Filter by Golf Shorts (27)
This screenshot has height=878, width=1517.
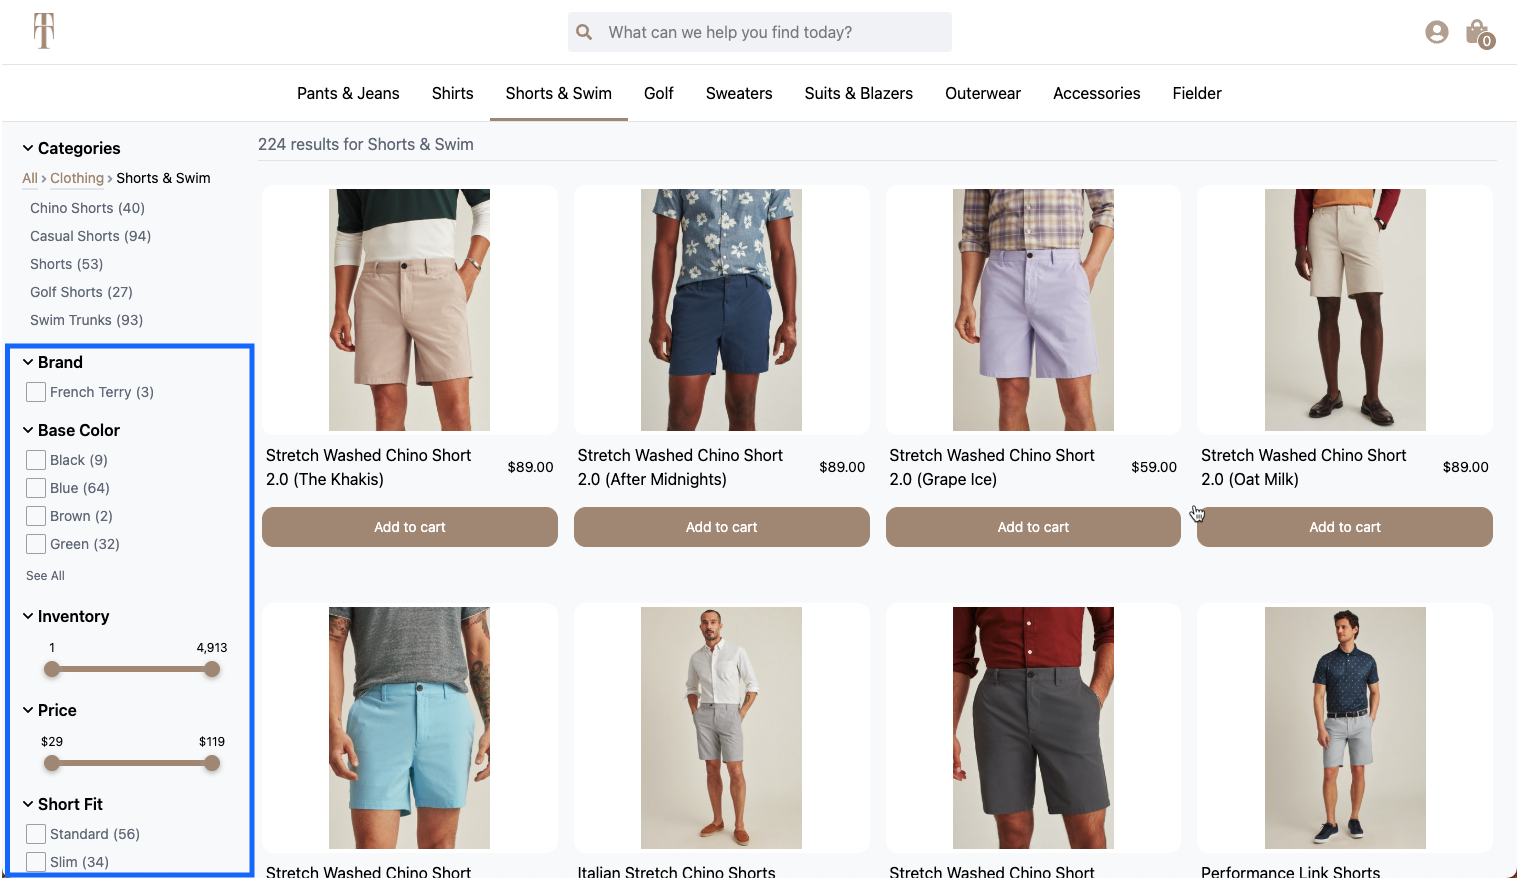point(81,292)
